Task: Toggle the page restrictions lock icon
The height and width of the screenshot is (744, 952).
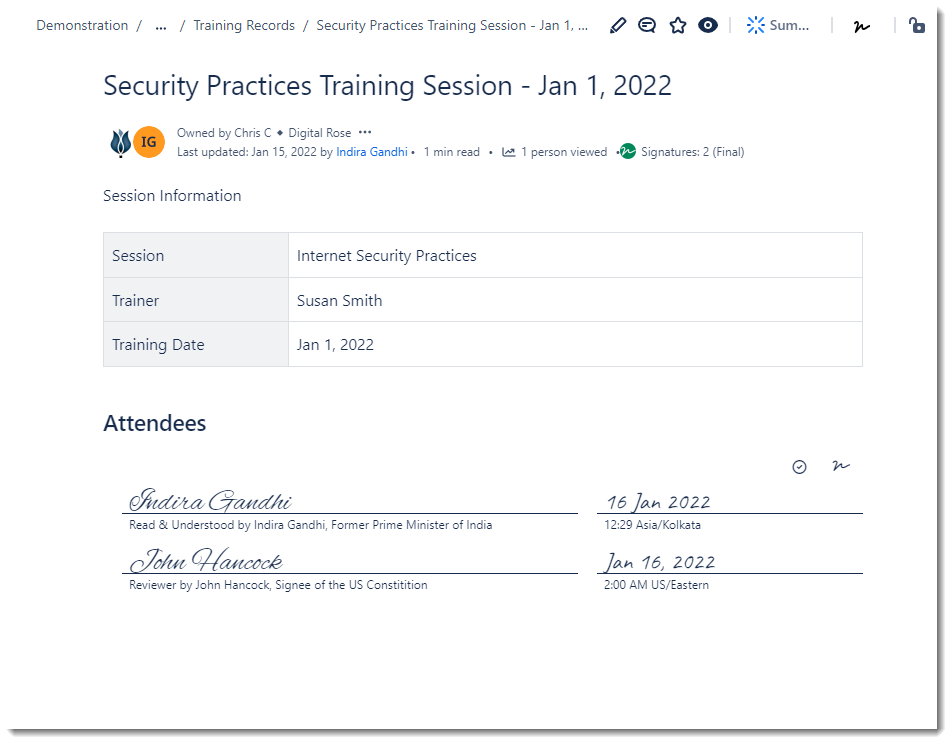Action: [916, 26]
